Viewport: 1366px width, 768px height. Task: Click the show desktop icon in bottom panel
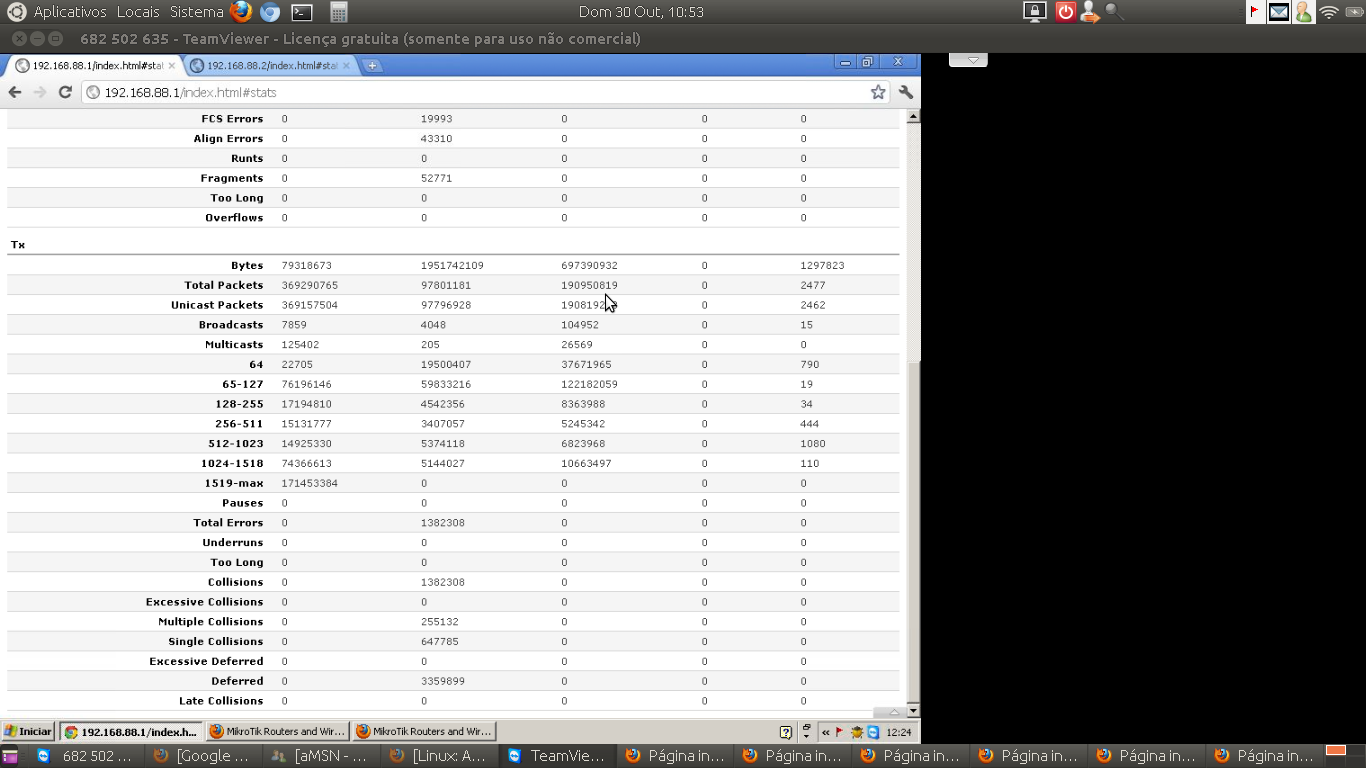[10, 756]
